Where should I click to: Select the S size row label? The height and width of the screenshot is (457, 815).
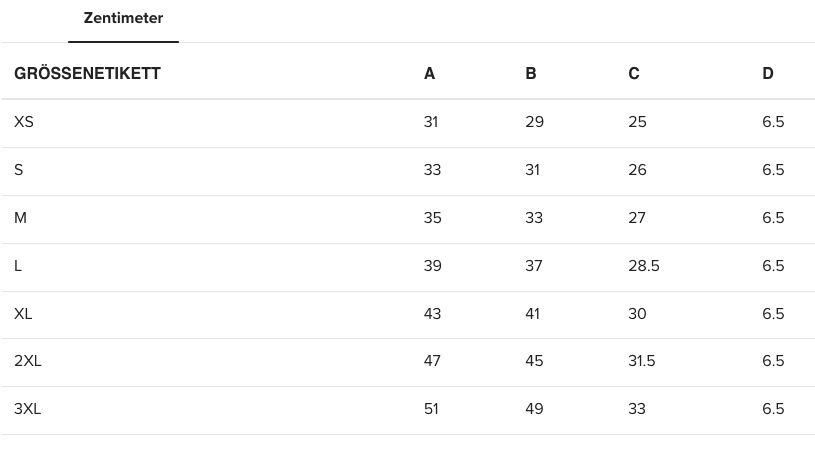(x=19, y=170)
